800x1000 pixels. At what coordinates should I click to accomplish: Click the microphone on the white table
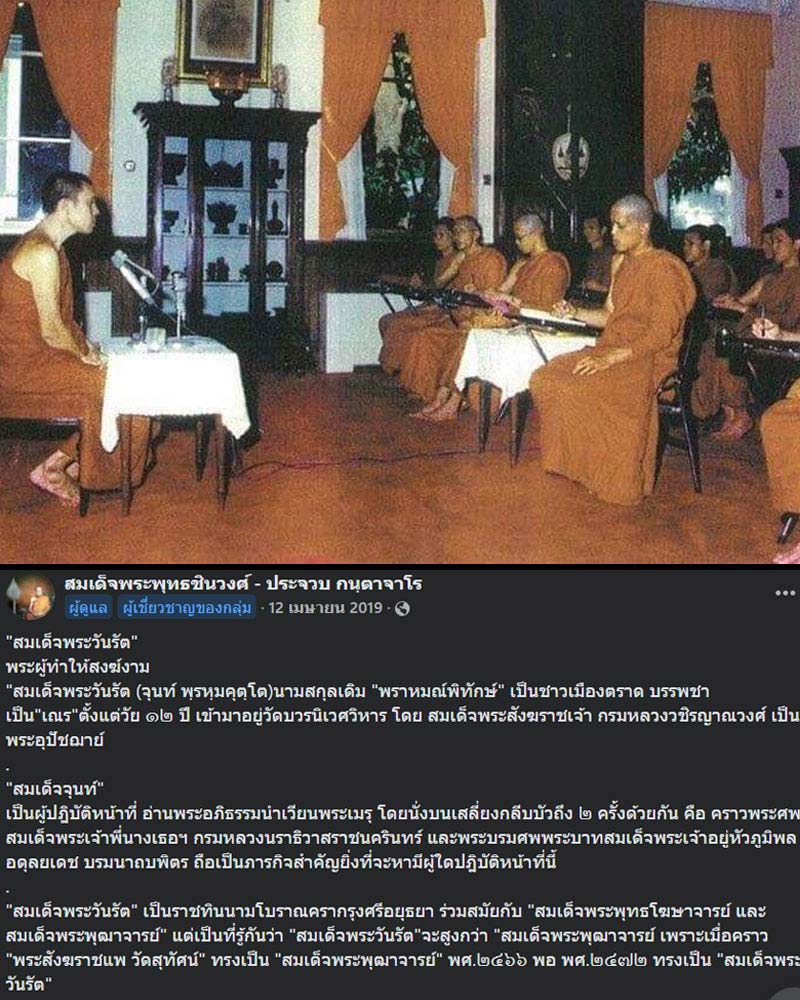pos(132,274)
